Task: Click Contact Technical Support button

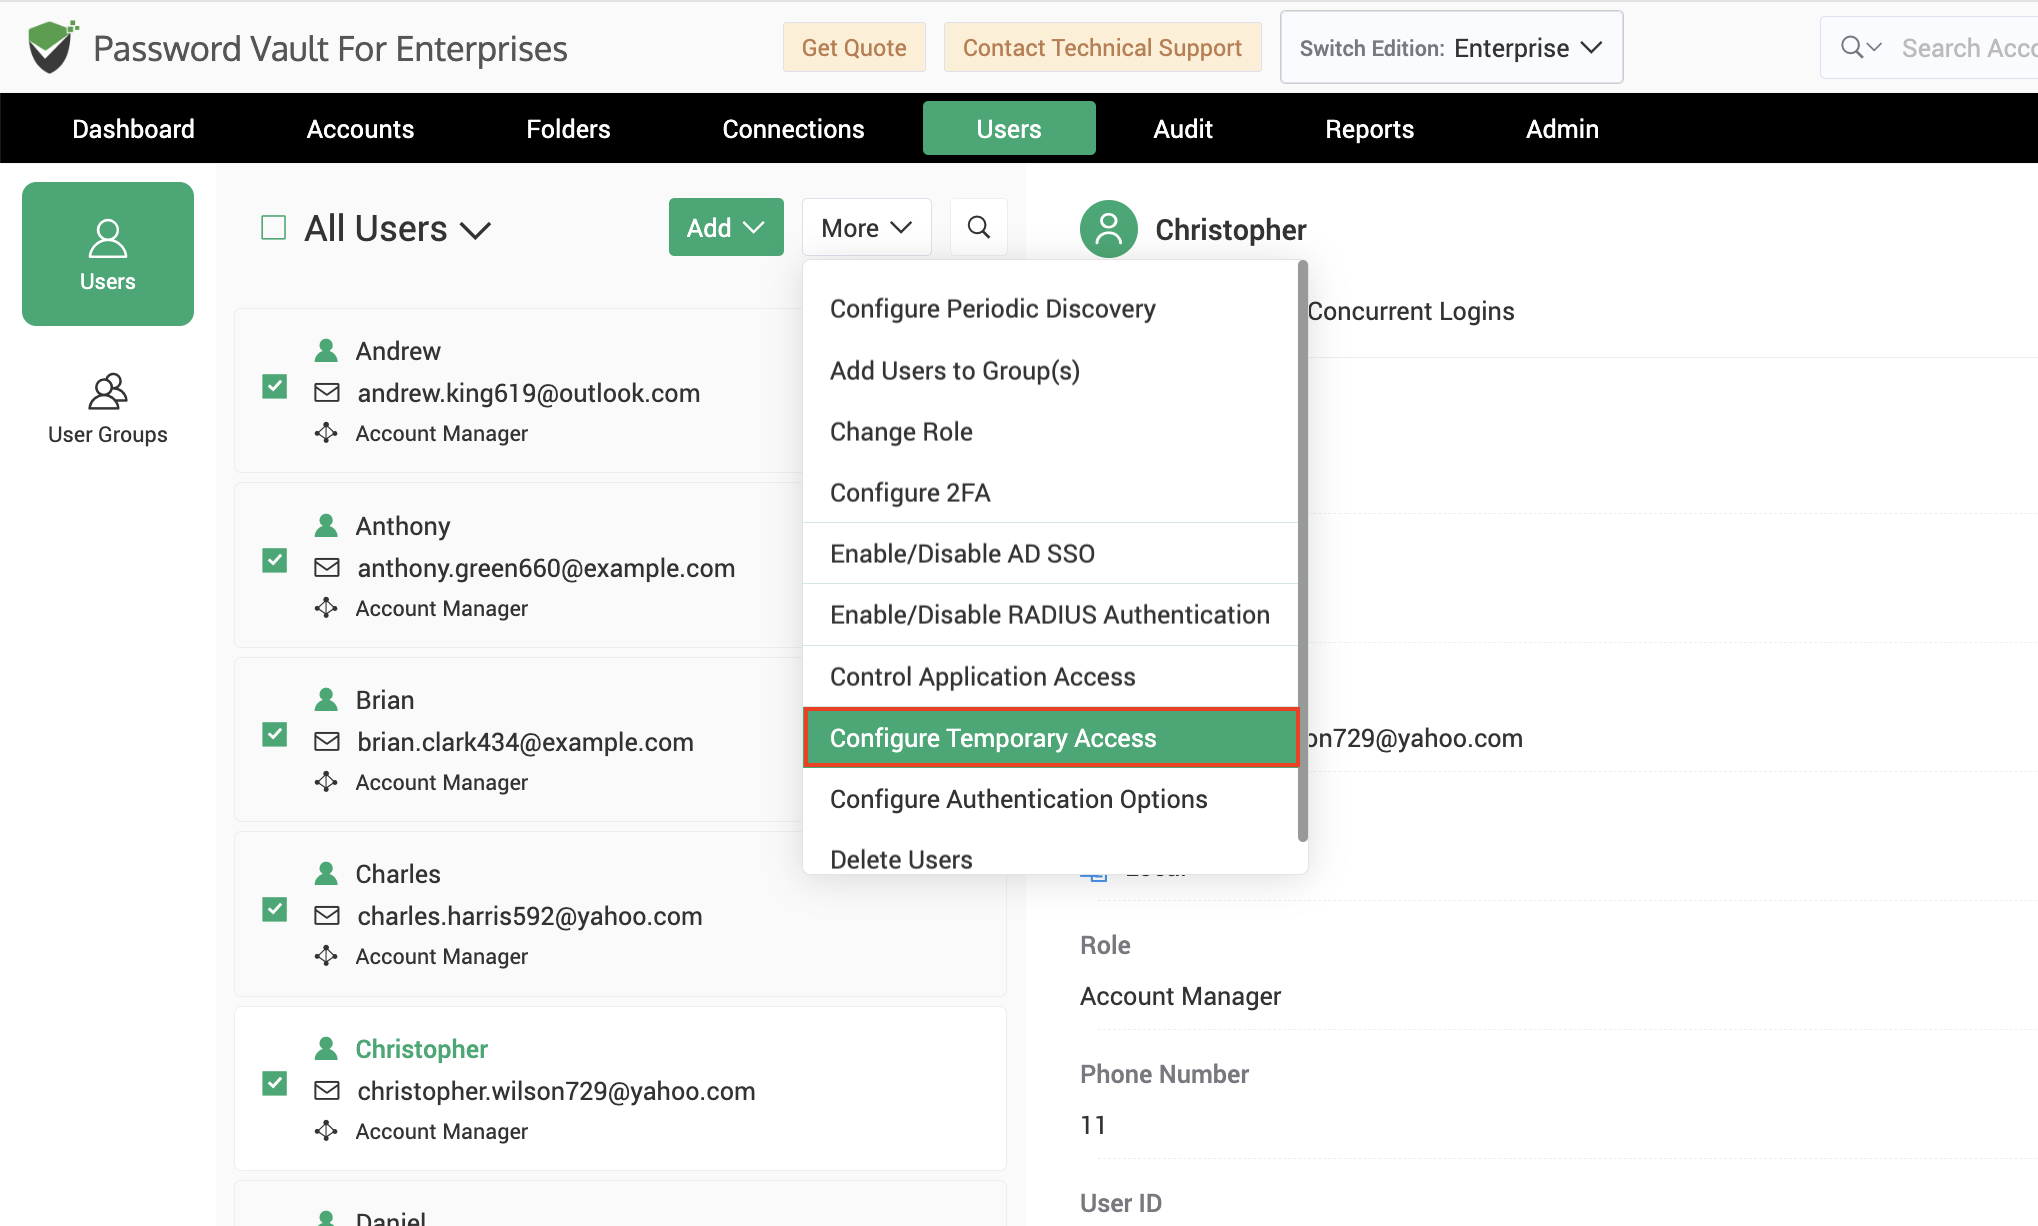Action: click(x=1102, y=47)
